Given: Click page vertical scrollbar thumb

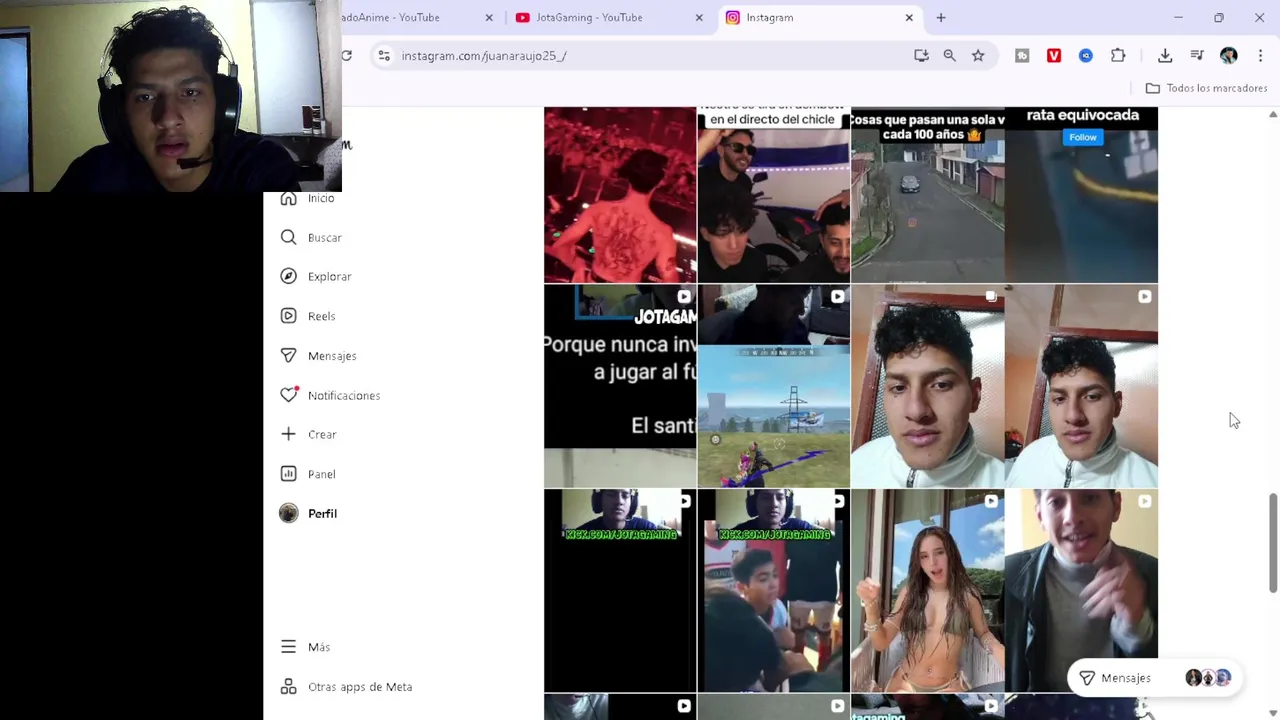Looking at the screenshot, I should tap(1273, 542).
